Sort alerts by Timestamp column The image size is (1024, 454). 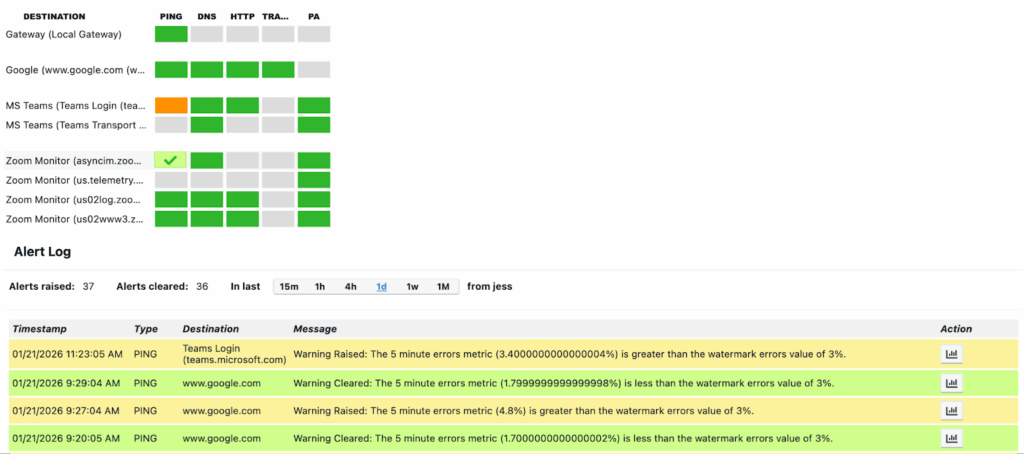tap(40, 329)
